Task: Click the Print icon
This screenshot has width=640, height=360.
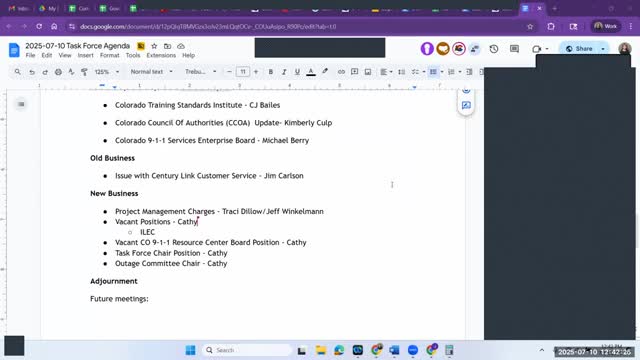Action: point(58,72)
